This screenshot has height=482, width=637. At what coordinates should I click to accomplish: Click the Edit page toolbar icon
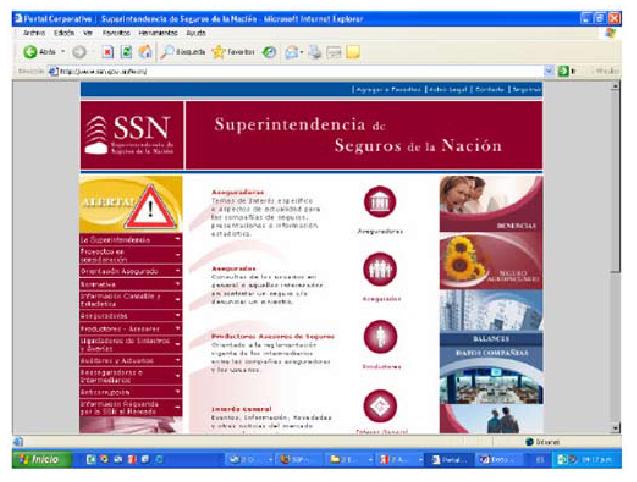(334, 52)
